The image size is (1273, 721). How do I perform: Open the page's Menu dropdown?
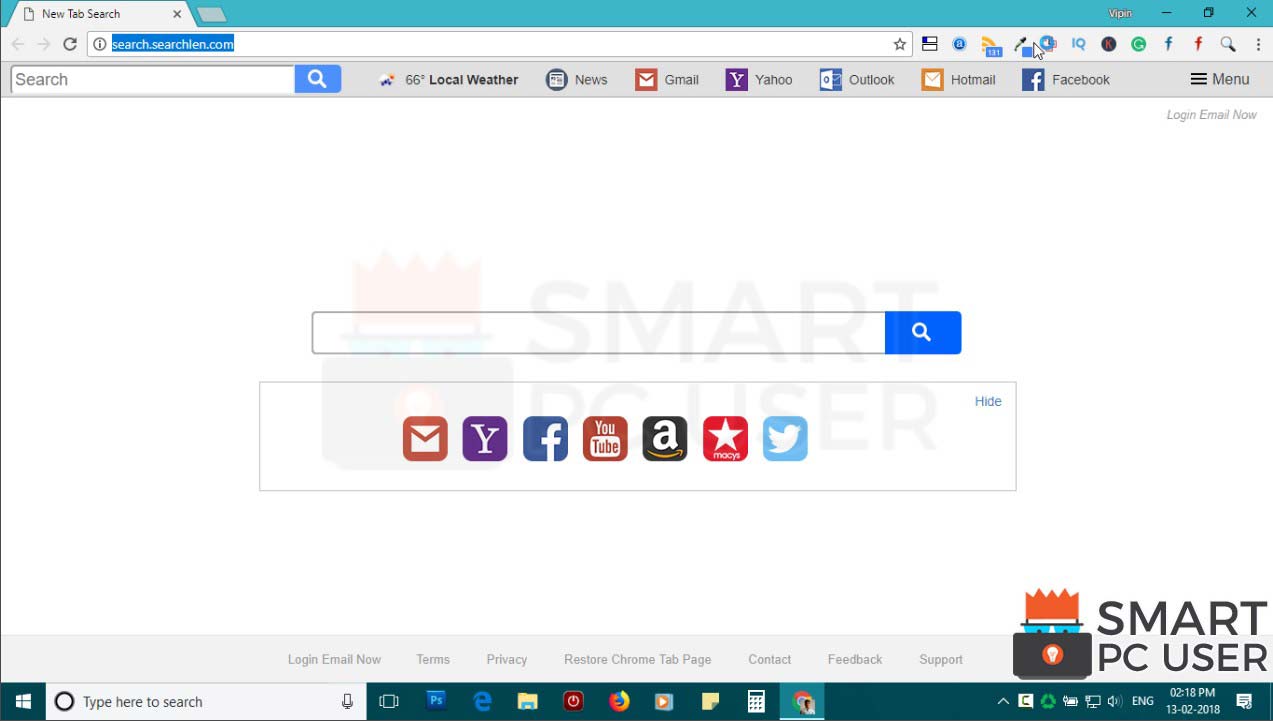(x=1219, y=79)
